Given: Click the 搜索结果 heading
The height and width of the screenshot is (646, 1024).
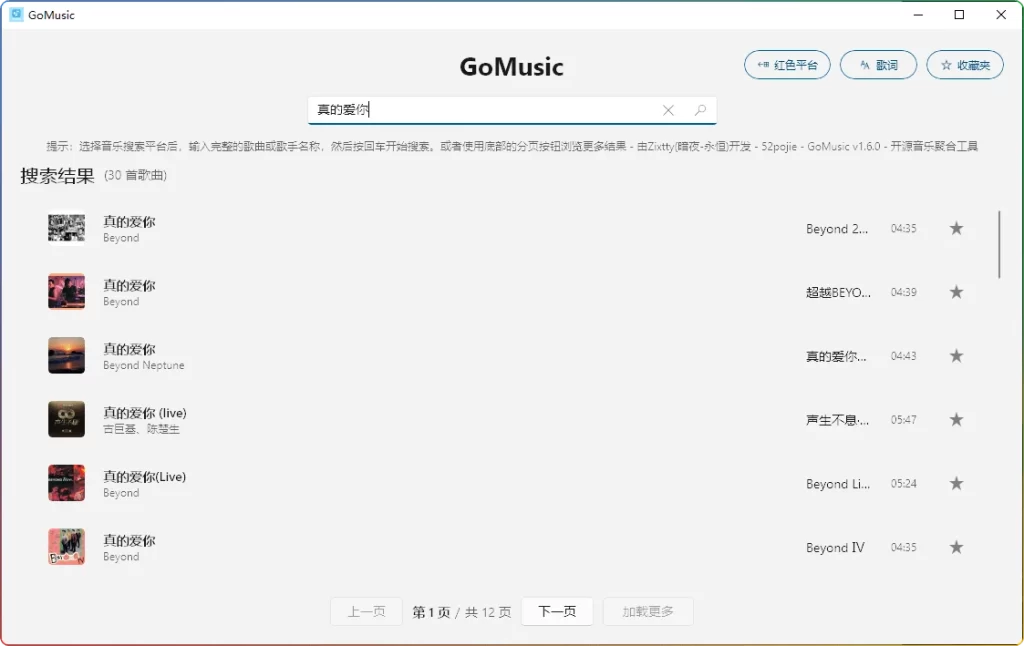Looking at the screenshot, I should tap(57, 176).
